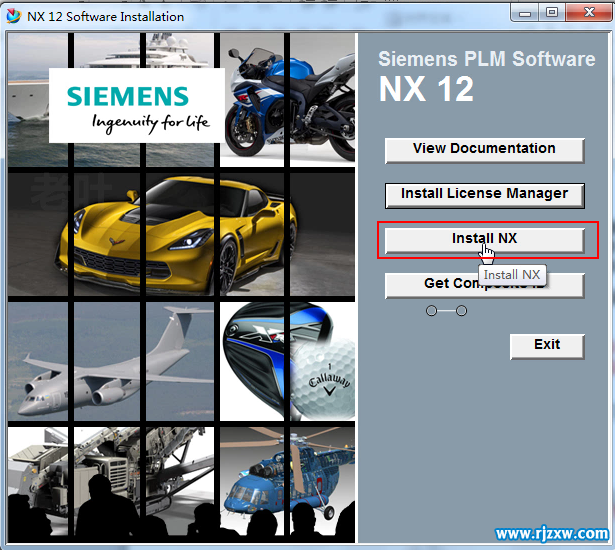Click the yellow sports car image
Screen dimensions: 615x550
coord(179,235)
